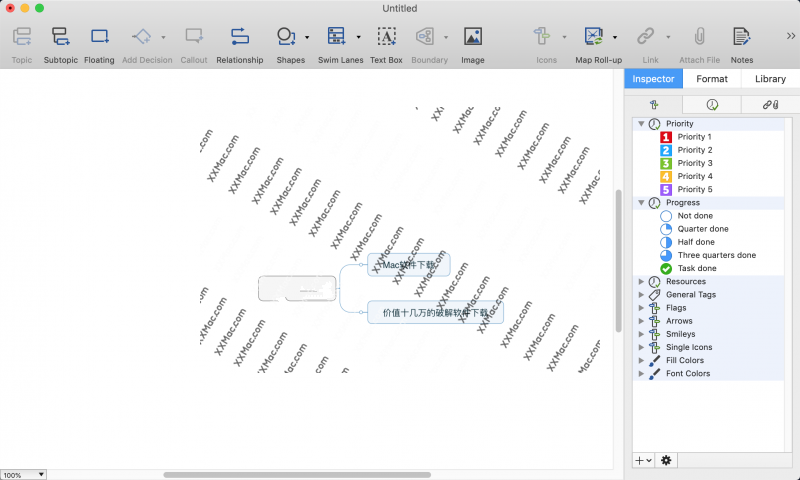The height and width of the screenshot is (480, 800).
Task: Click the Swim Lanes icon
Action: coord(336,37)
